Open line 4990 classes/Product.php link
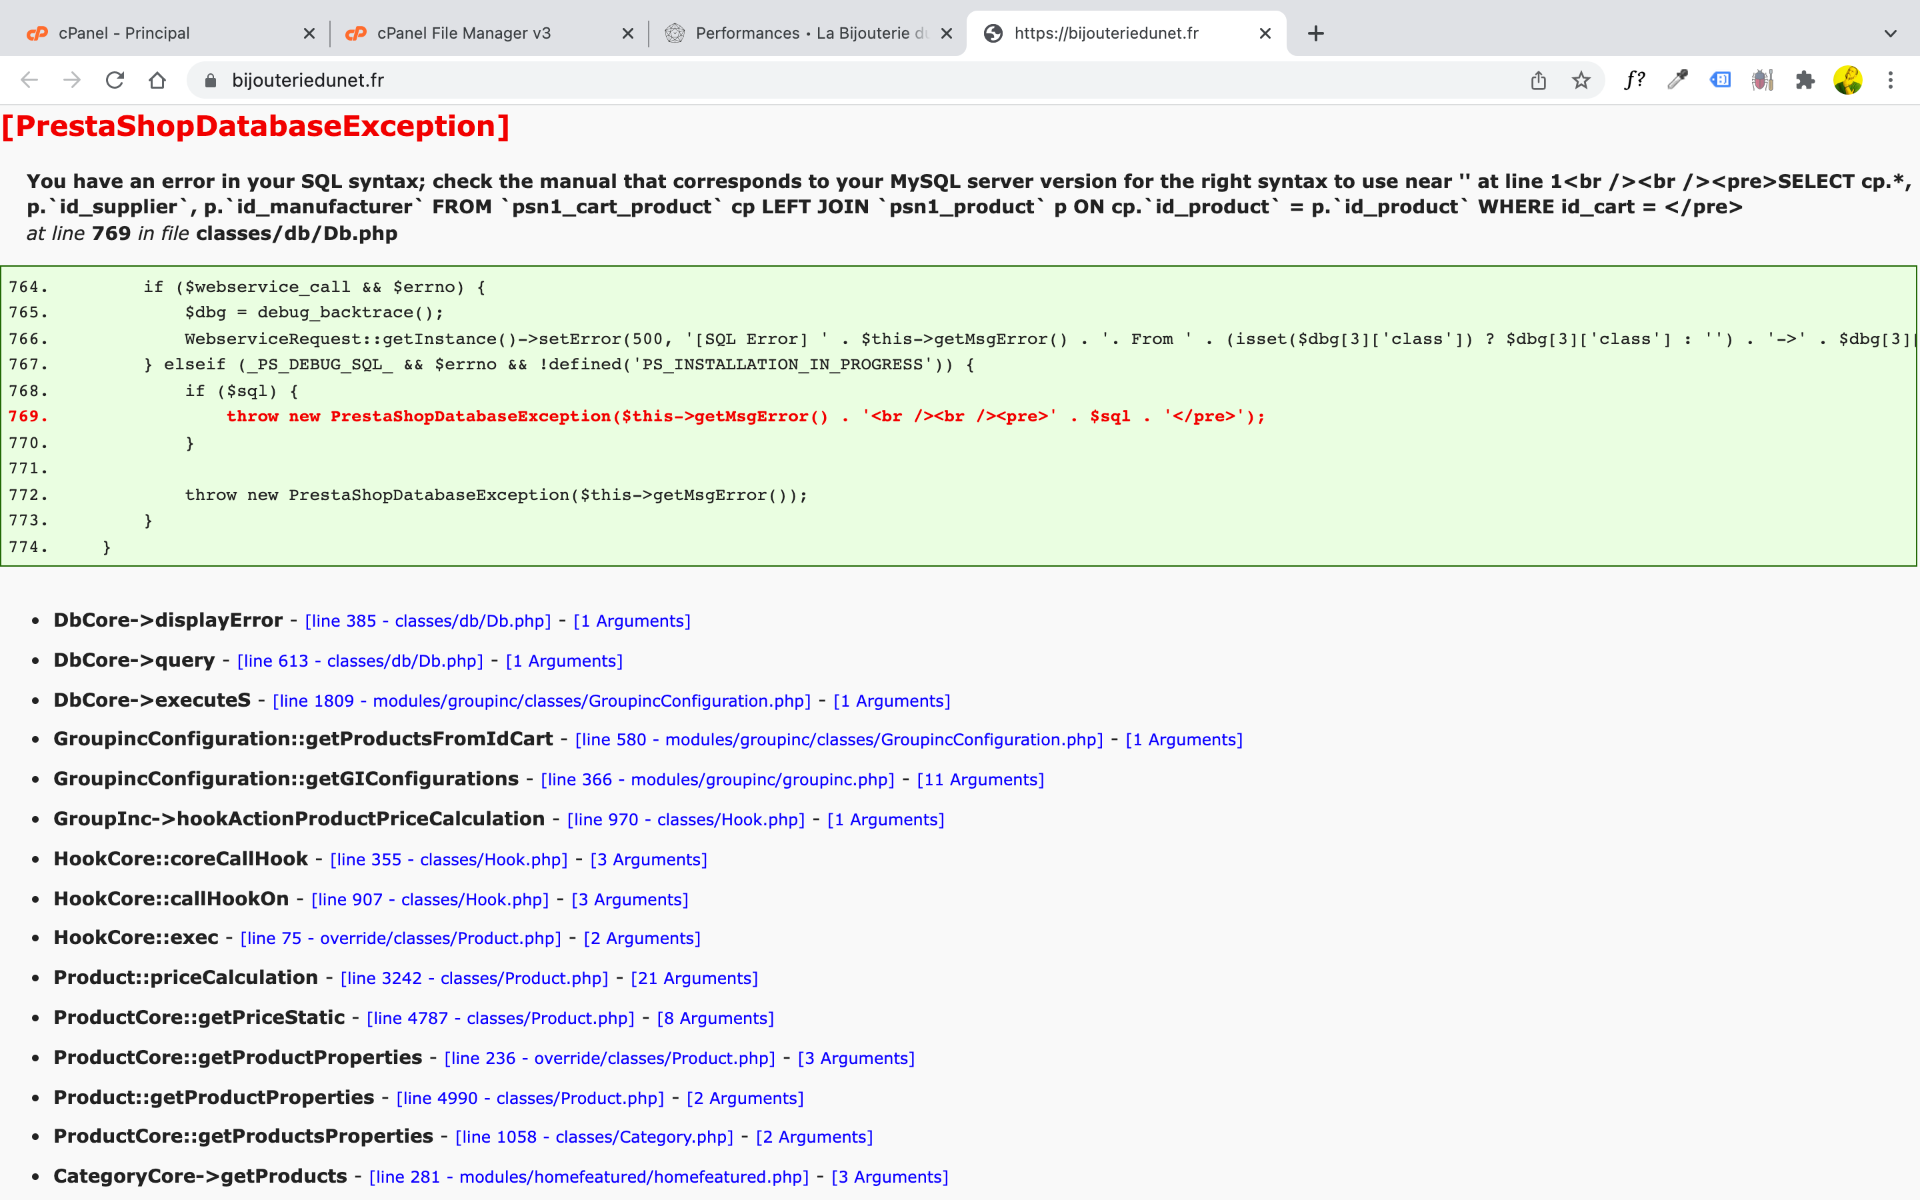The height and width of the screenshot is (1200, 1920). [x=530, y=1098]
